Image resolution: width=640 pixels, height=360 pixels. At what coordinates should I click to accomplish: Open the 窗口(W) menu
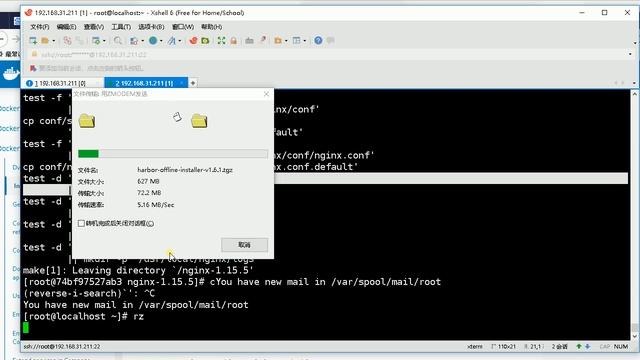pos(183,27)
